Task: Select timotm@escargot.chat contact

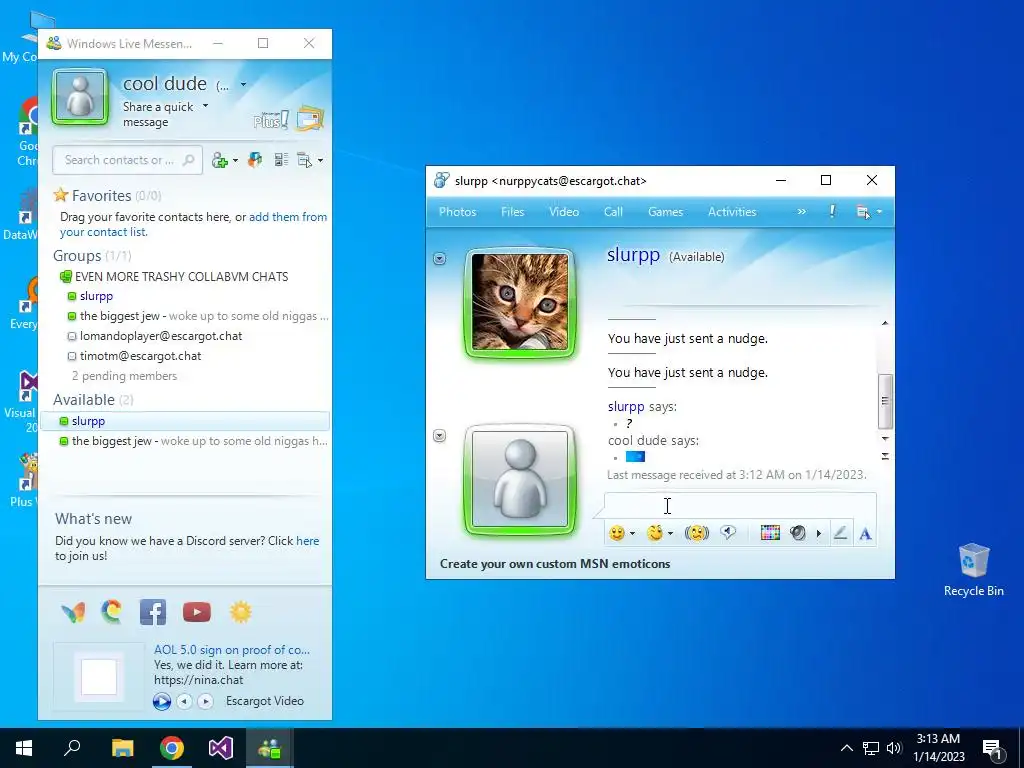Action: 140,356
